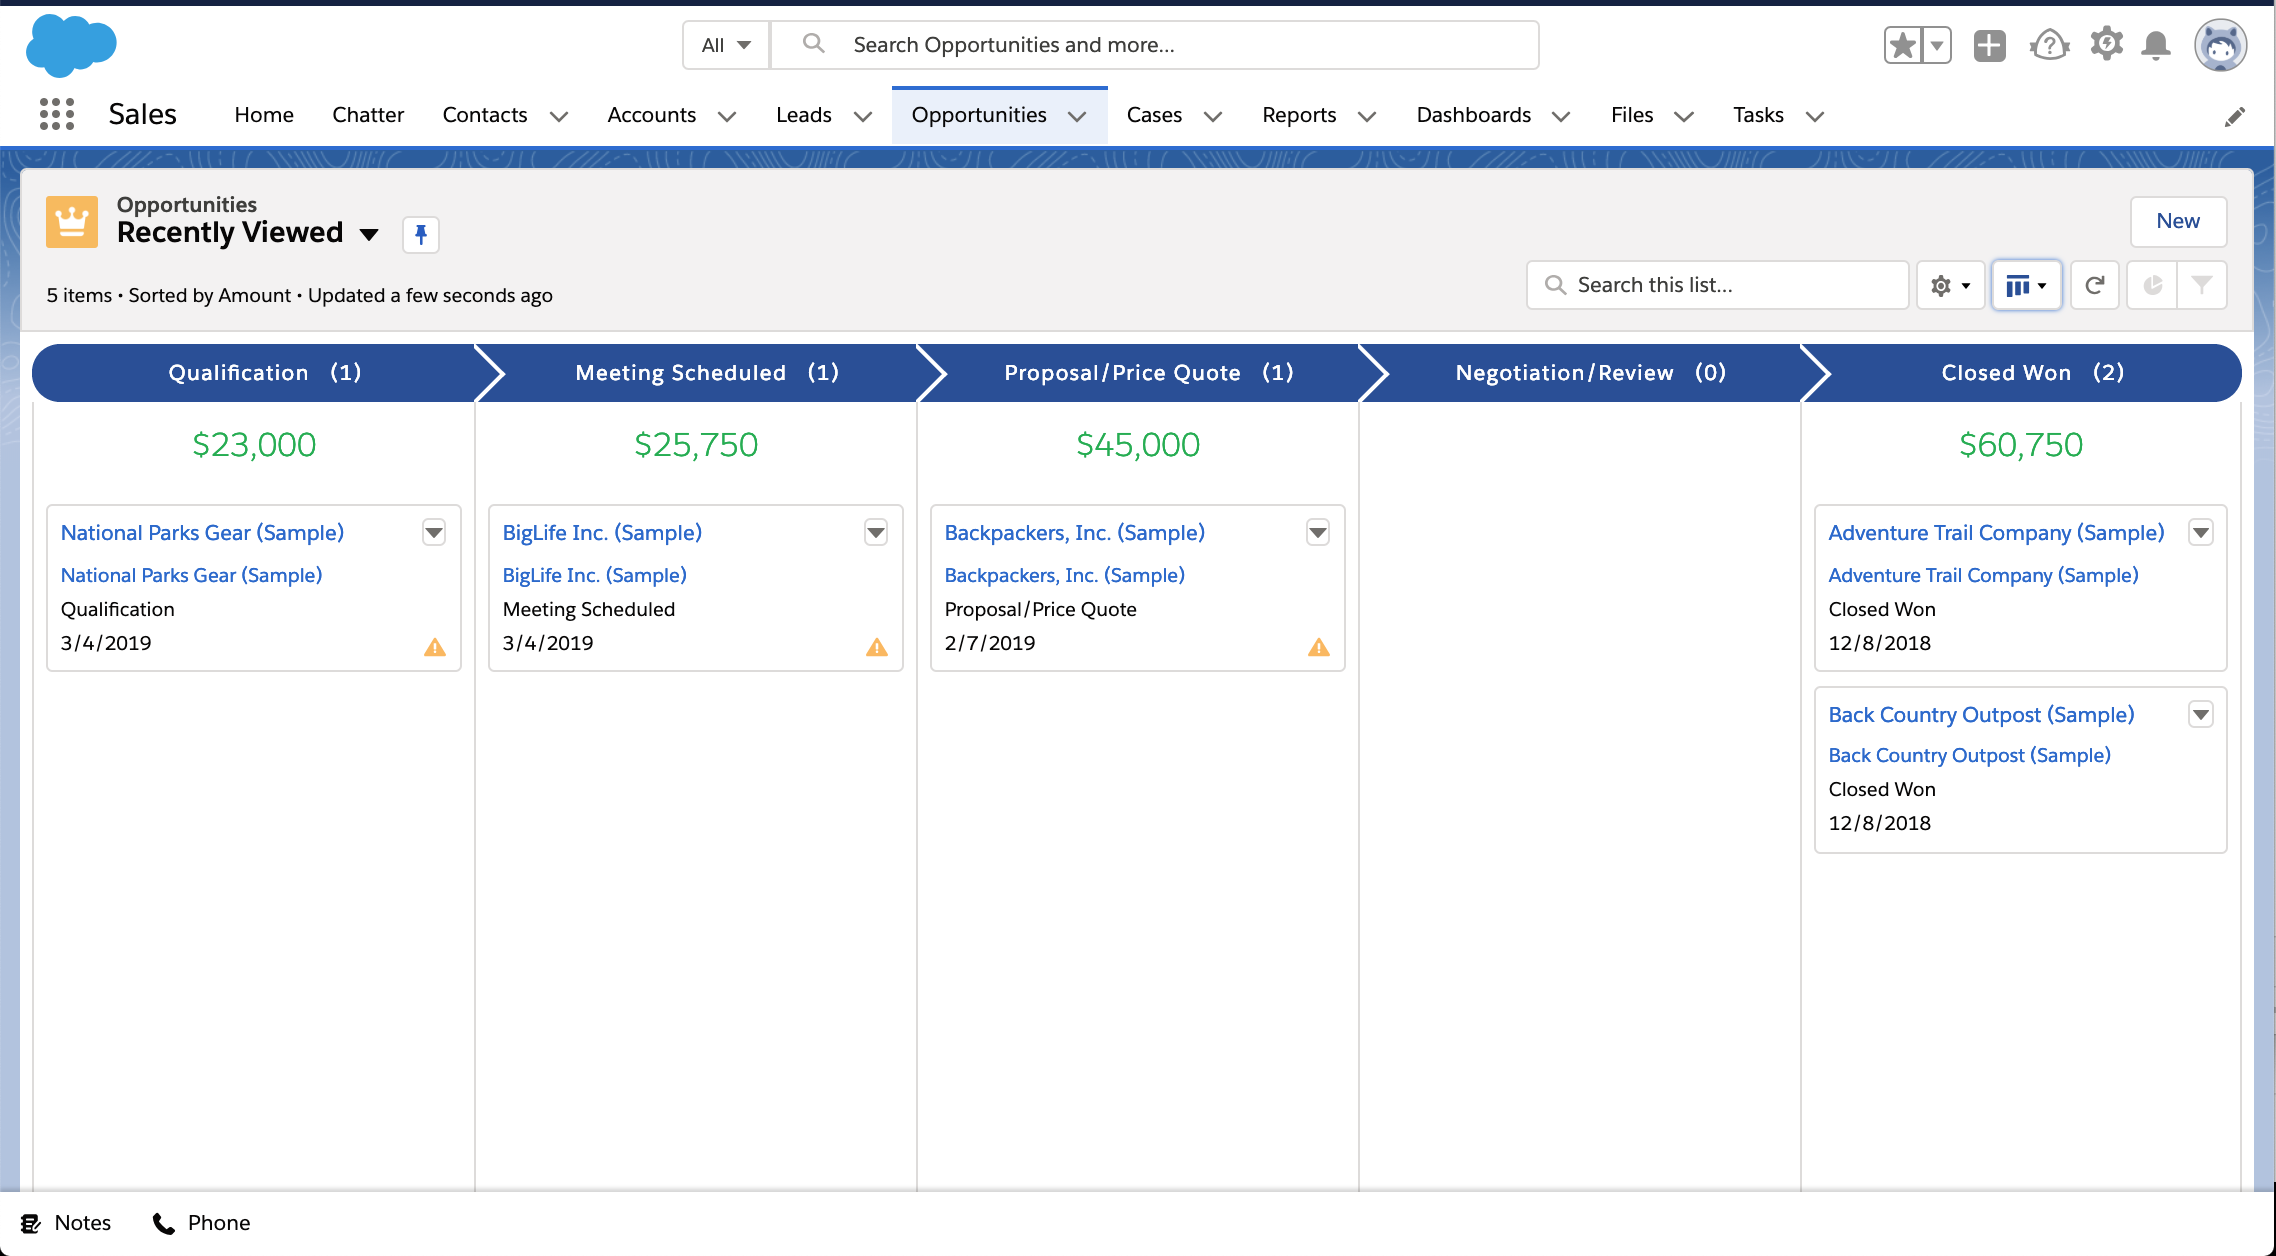Click the filter funnel icon
Screen dimensions: 2276x1256
tap(2202, 286)
